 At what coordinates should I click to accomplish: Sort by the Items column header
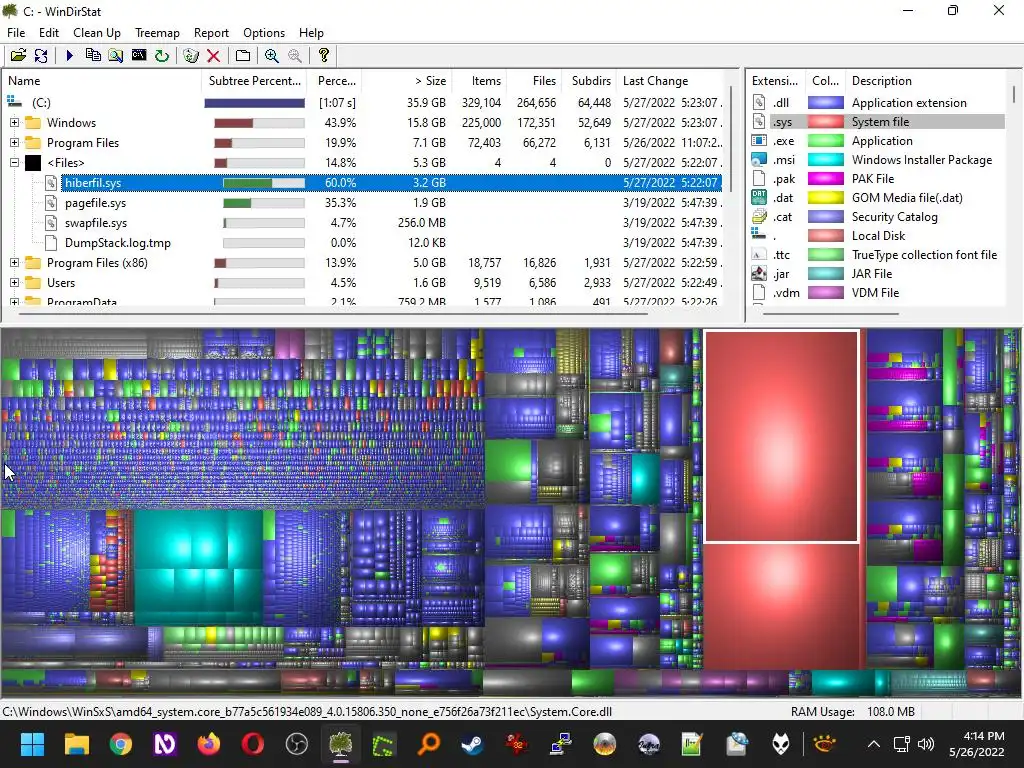coord(479,81)
